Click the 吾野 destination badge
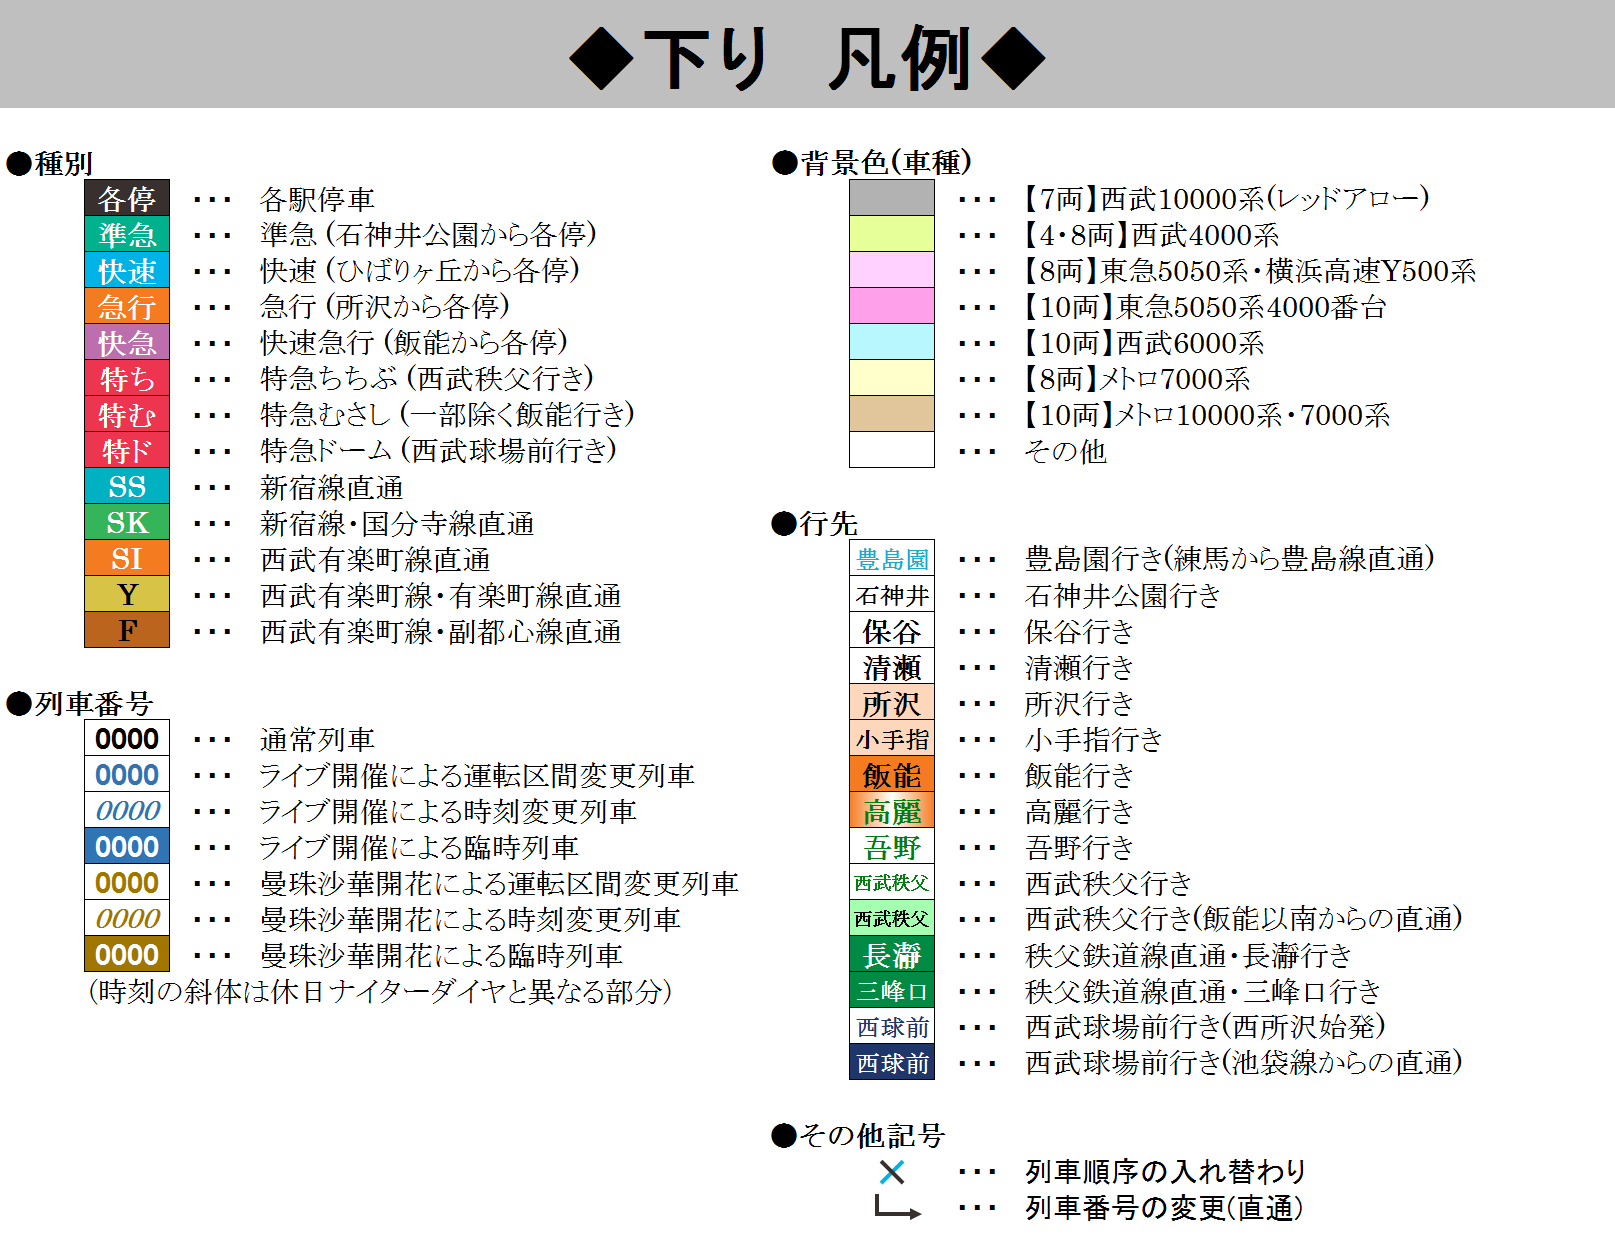The height and width of the screenshot is (1260, 1615). [x=892, y=846]
